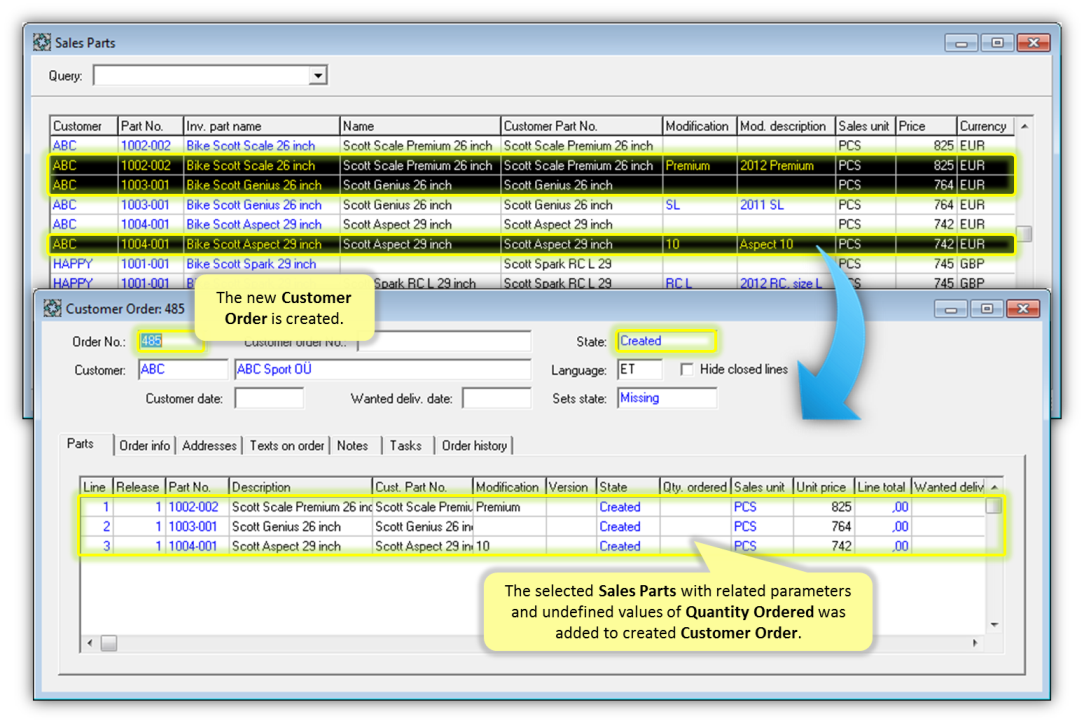Focus the Wanted deliv. date field

coord(496,398)
